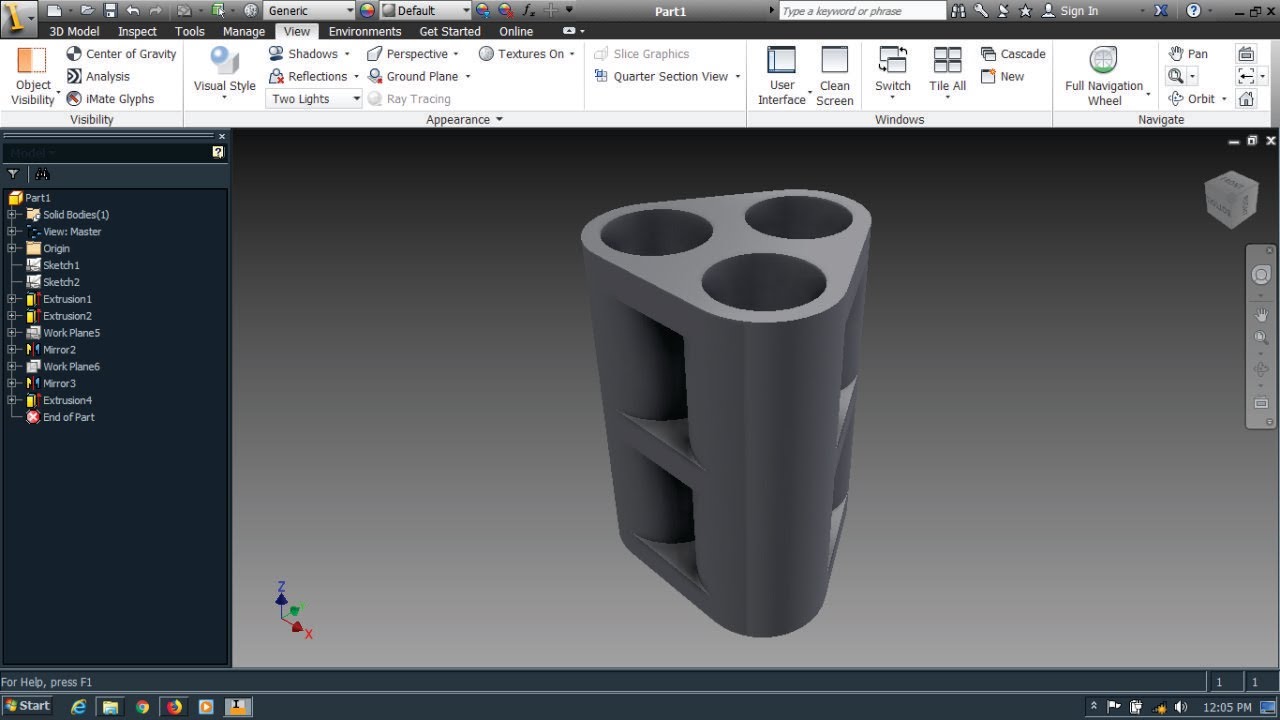Click the New file icon in quick access toolbar
The height and width of the screenshot is (720, 1280).
(x=55, y=10)
